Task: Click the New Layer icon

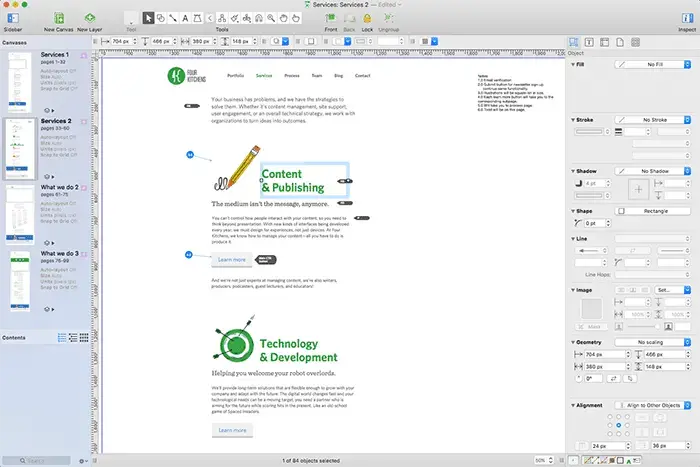Action: coord(89,18)
